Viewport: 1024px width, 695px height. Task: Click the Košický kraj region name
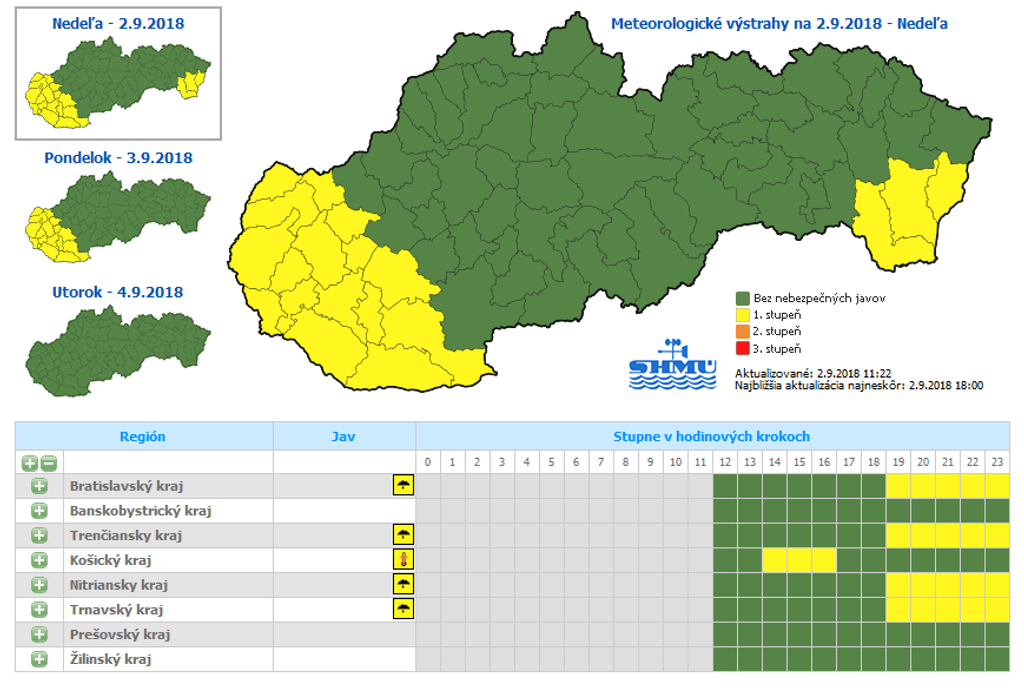tap(110, 560)
